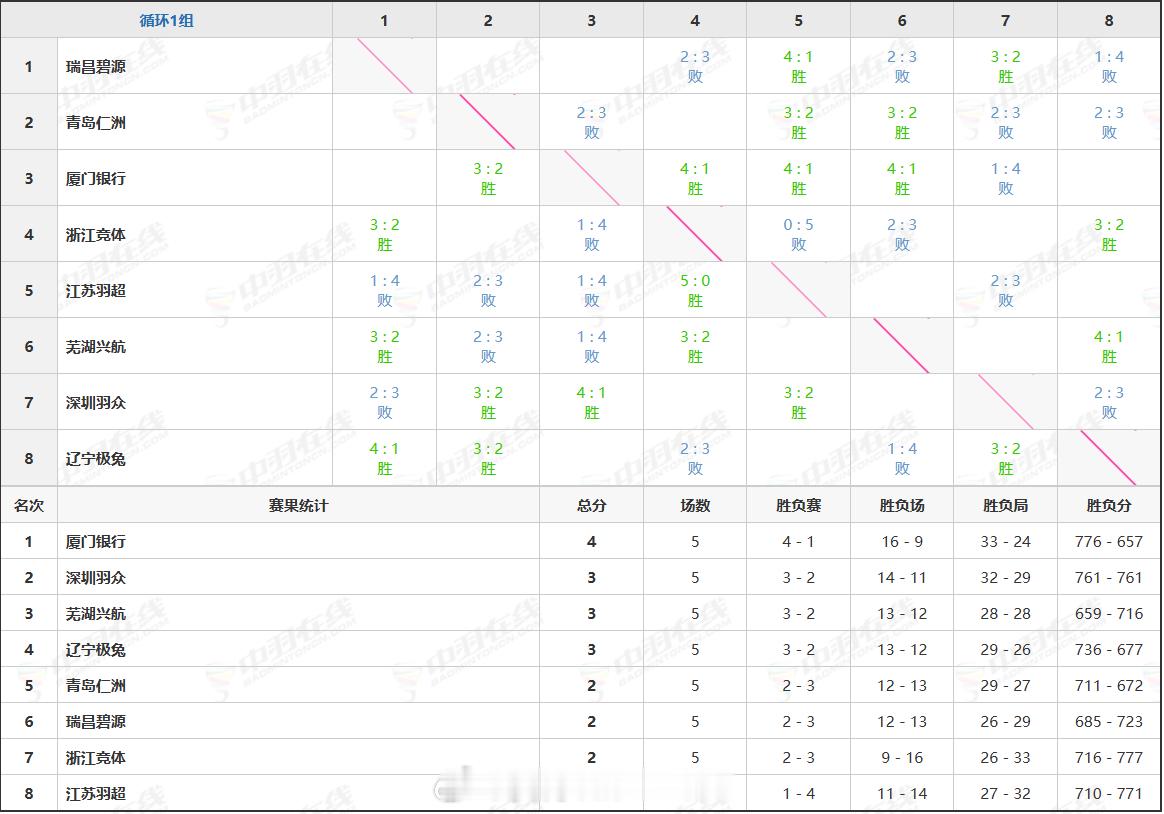This screenshot has height=814, width=1164.
Task: Click the matches value 14 - 11
Action: (x=902, y=577)
